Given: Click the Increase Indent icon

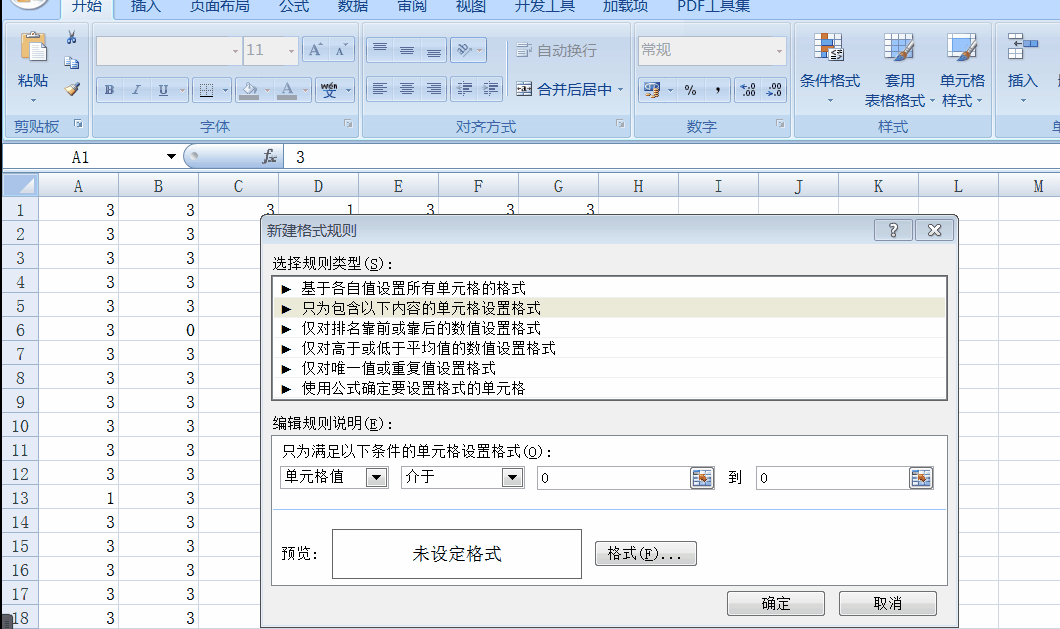Looking at the screenshot, I should (x=490, y=89).
